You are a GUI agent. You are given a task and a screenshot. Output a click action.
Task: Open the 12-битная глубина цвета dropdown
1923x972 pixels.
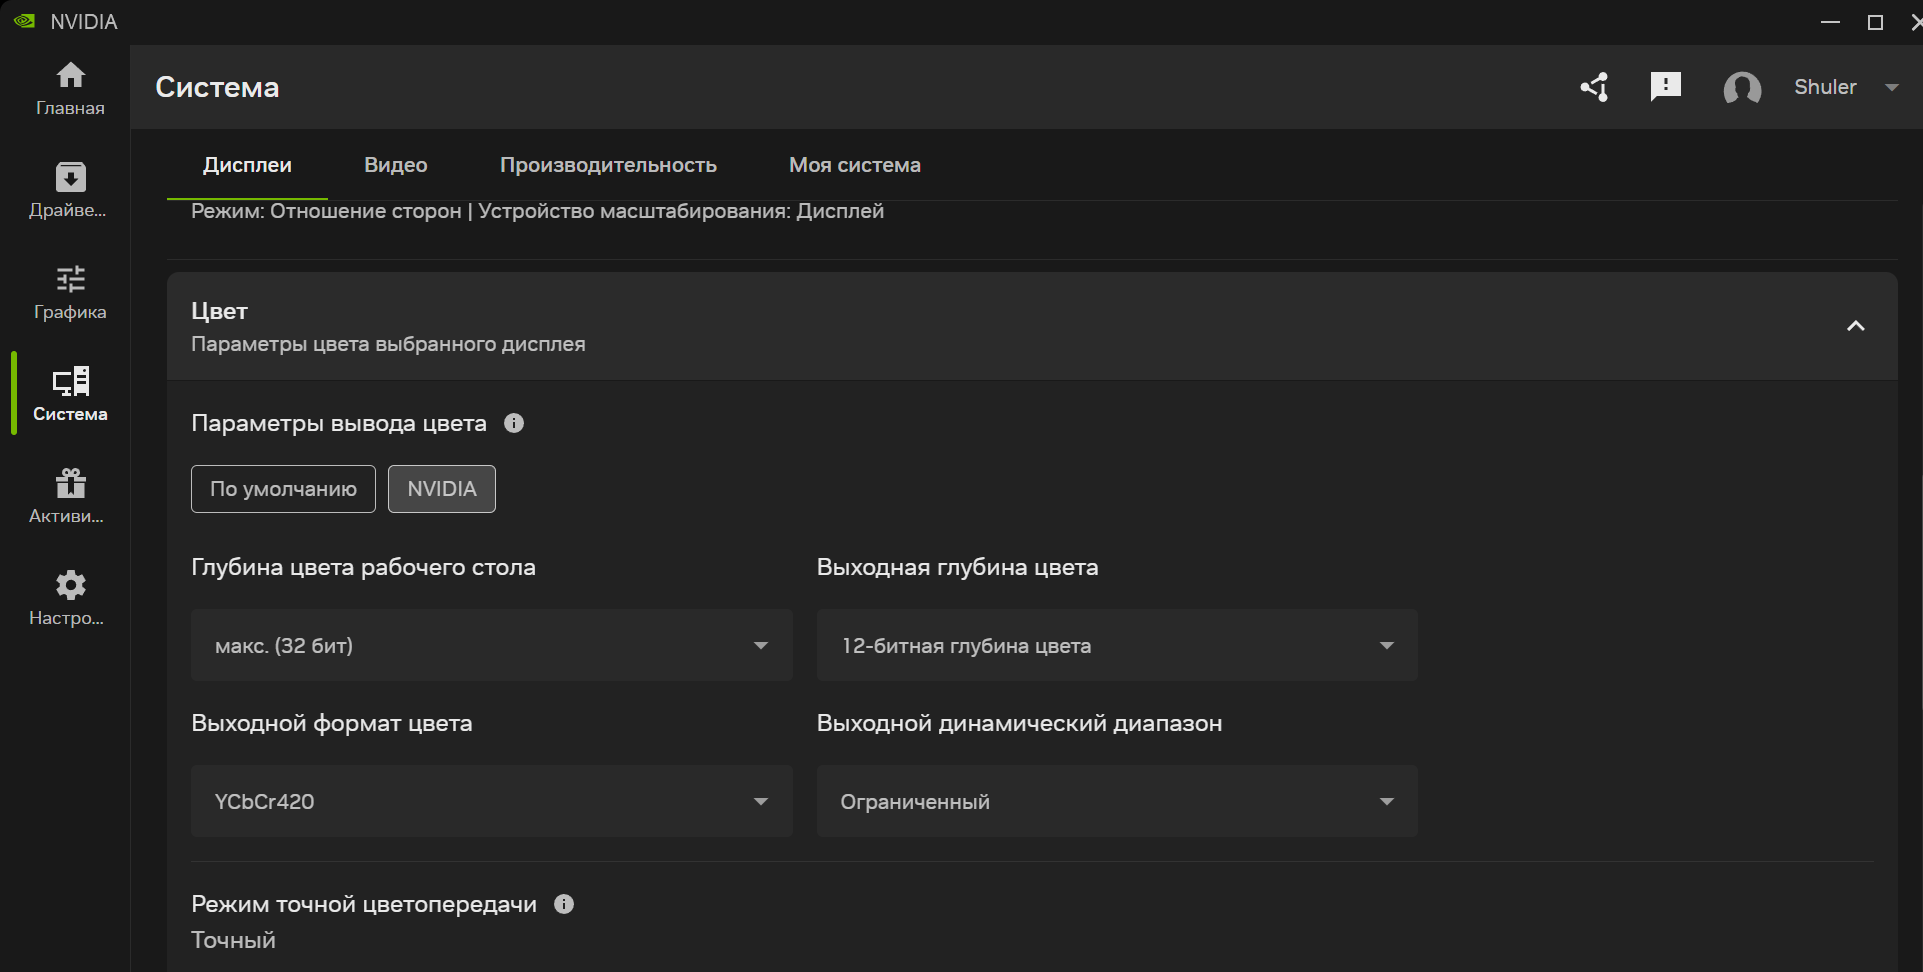click(1117, 646)
